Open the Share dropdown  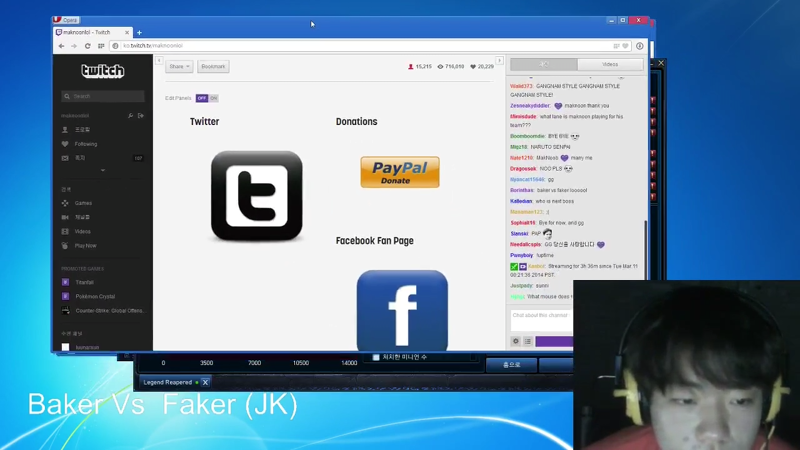tap(179, 66)
